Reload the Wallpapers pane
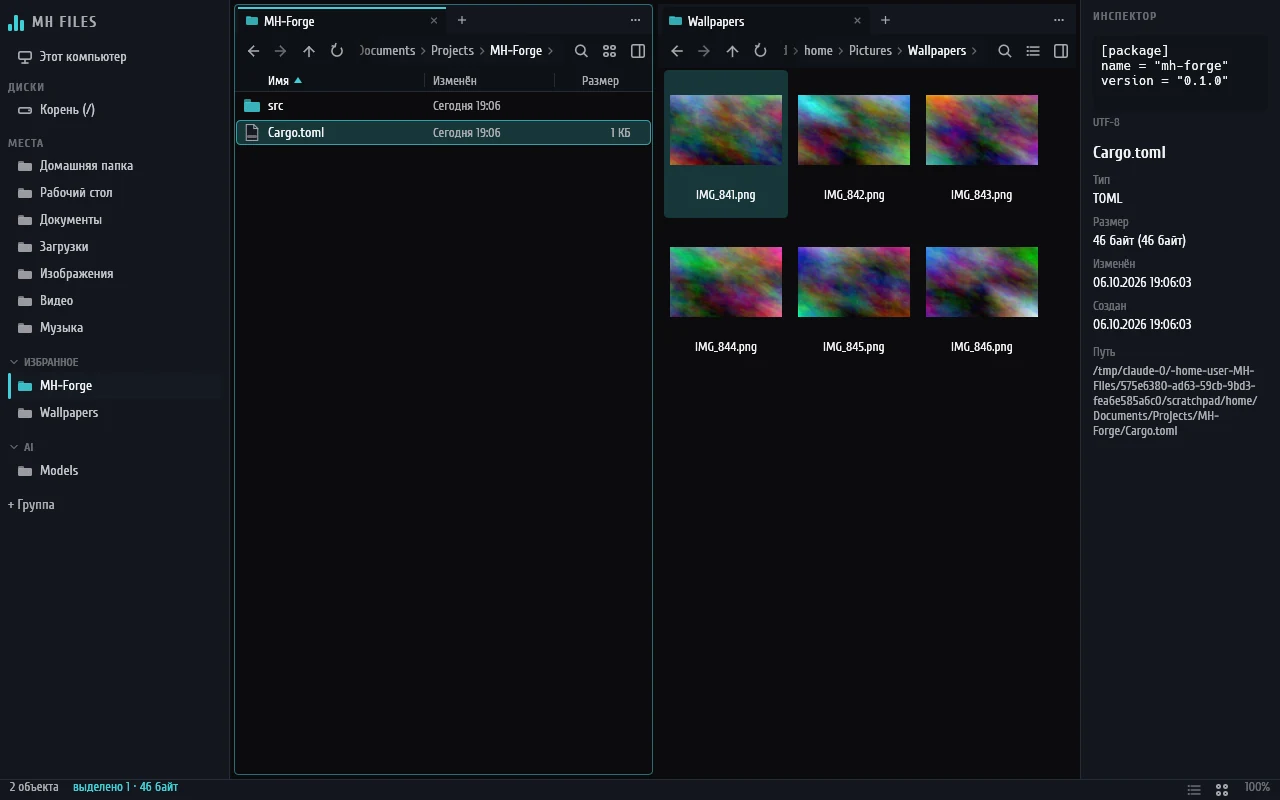This screenshot has height=800, width=1280. point(761,51)
